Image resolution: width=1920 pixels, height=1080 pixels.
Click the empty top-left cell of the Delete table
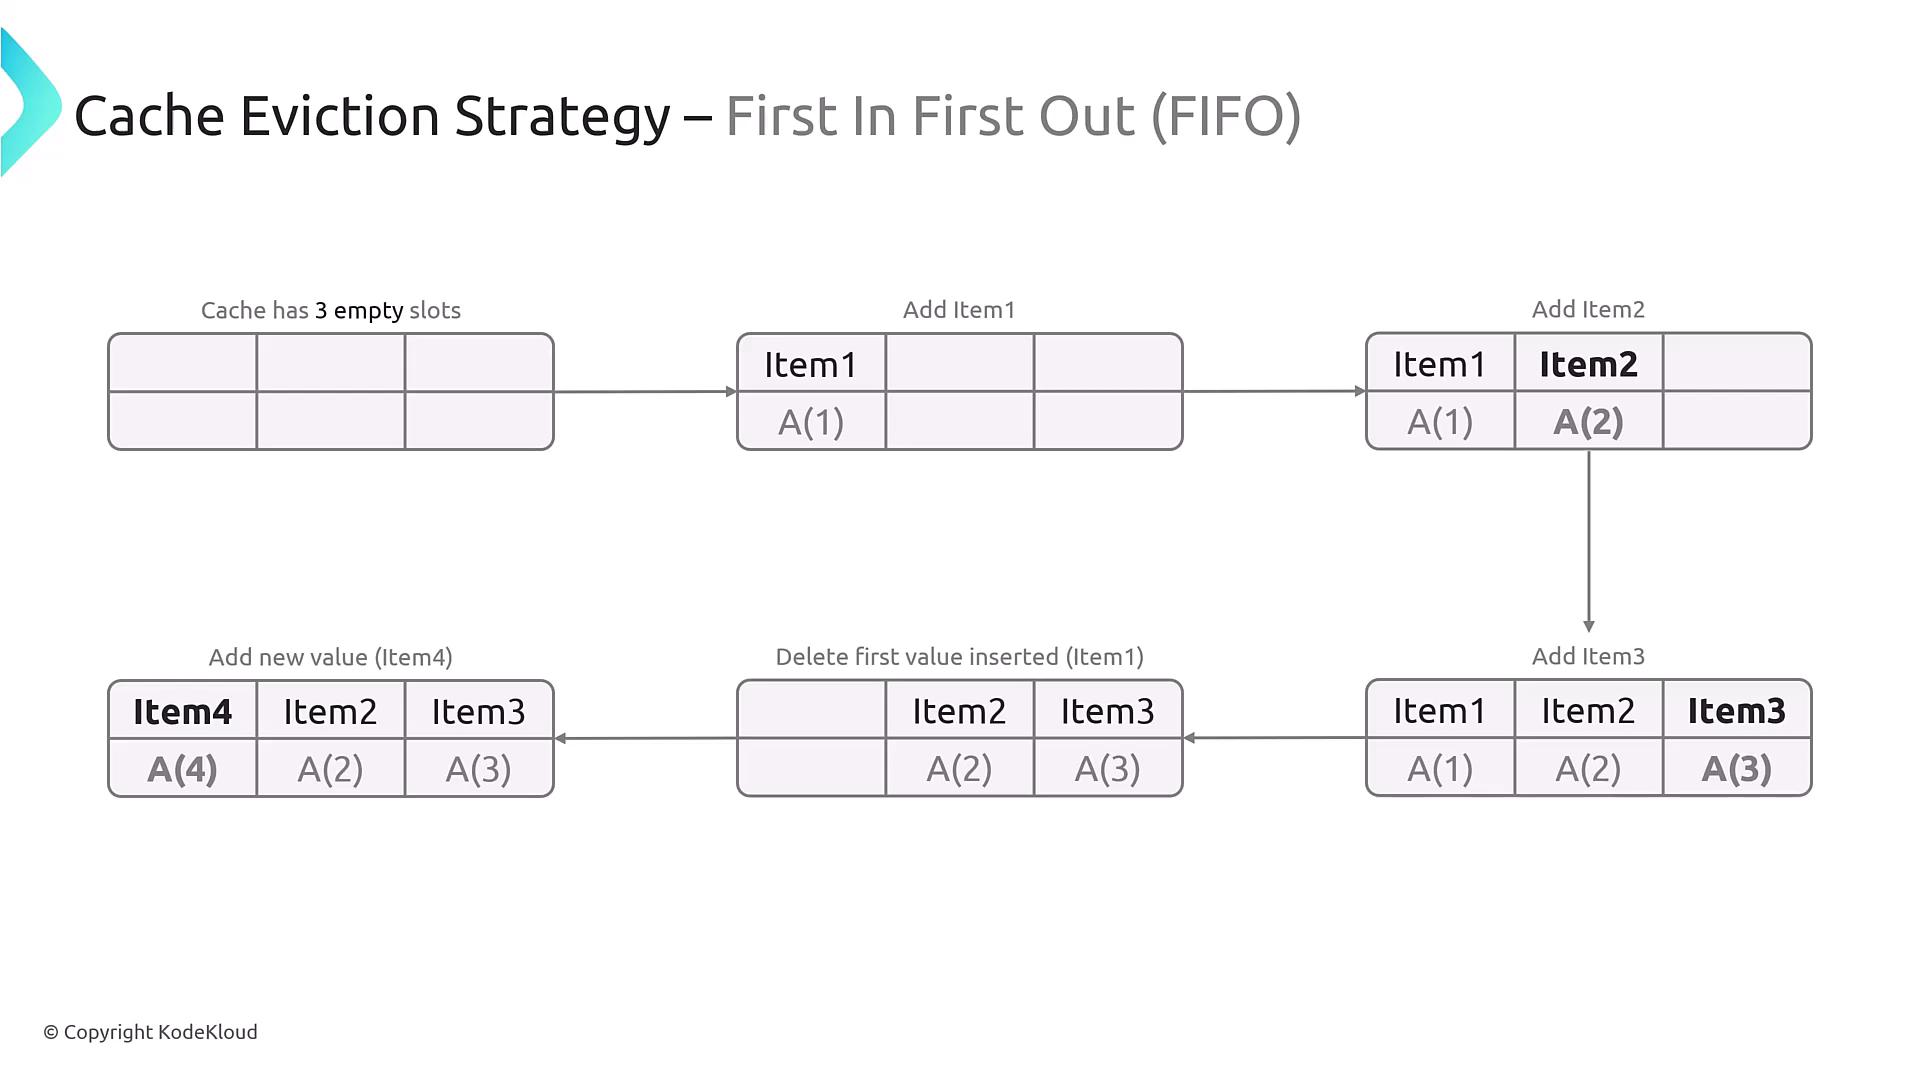[x=811, y=711]
